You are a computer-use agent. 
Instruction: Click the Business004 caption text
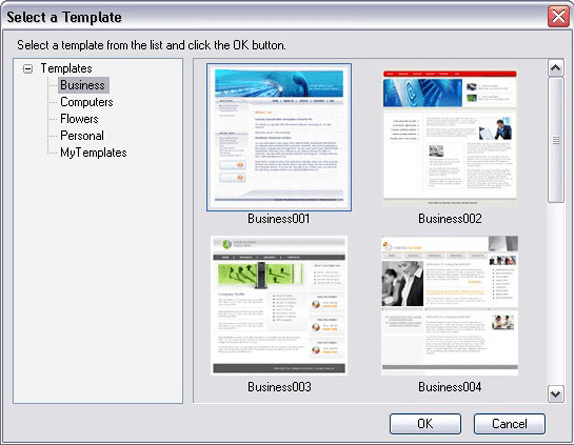450,387
